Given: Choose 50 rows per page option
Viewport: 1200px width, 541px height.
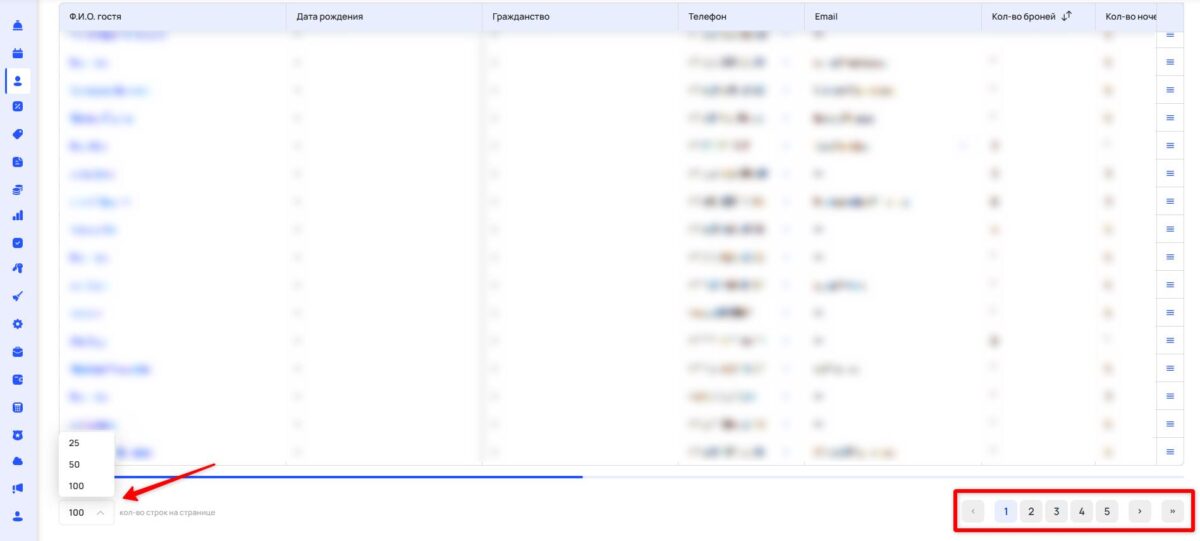Looking at the screenshot, I should click(x=75, y=465).
